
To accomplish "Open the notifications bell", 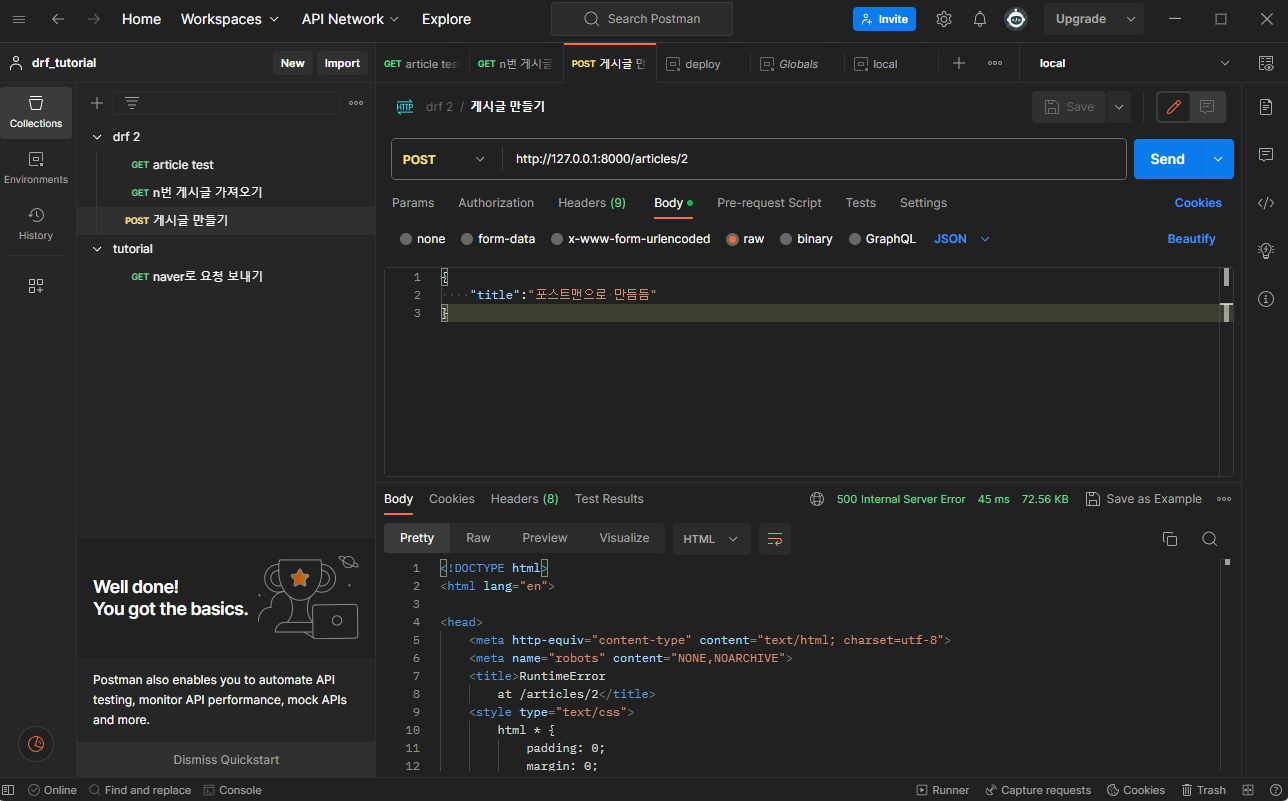I will click(980, 19).
